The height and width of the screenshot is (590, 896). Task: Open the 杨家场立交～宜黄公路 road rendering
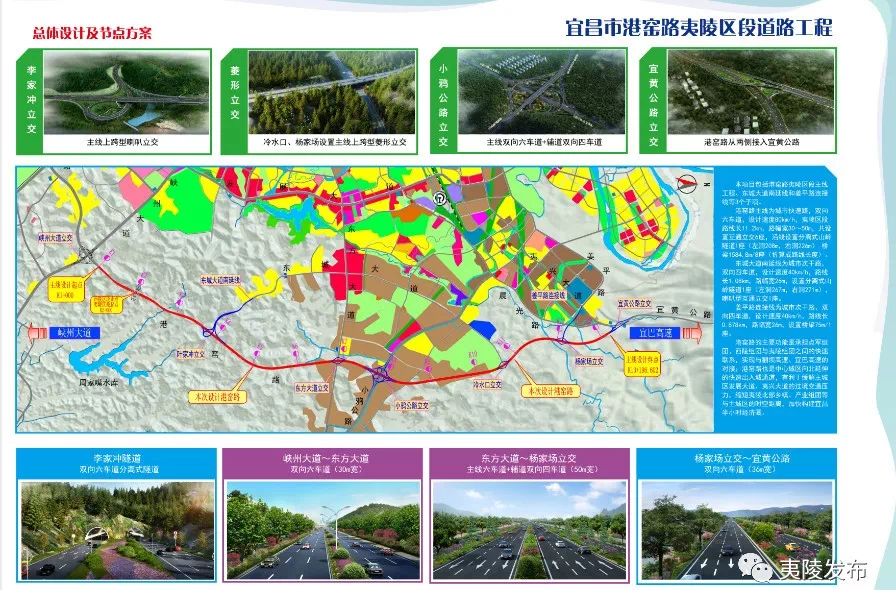736,529
